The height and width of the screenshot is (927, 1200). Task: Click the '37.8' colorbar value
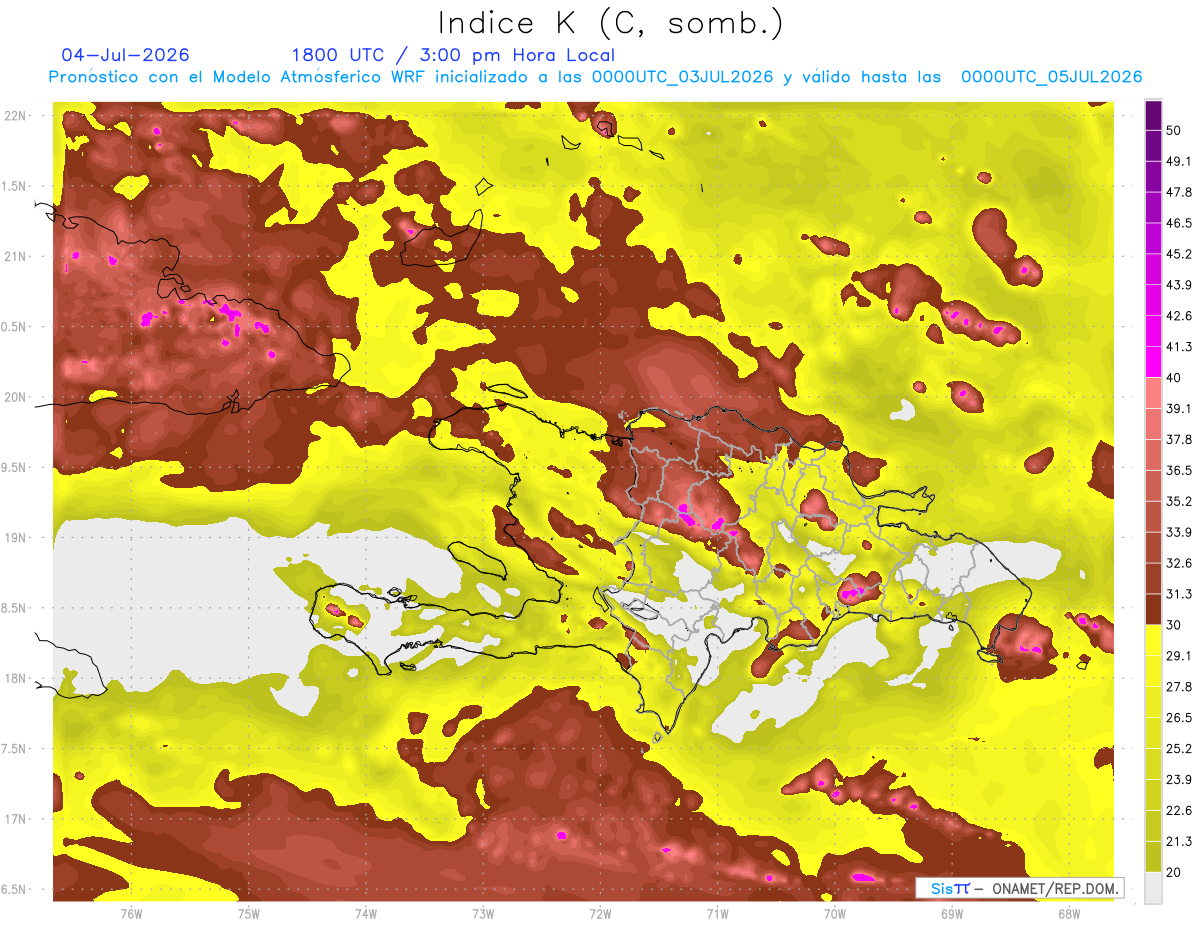(1180, 439)
